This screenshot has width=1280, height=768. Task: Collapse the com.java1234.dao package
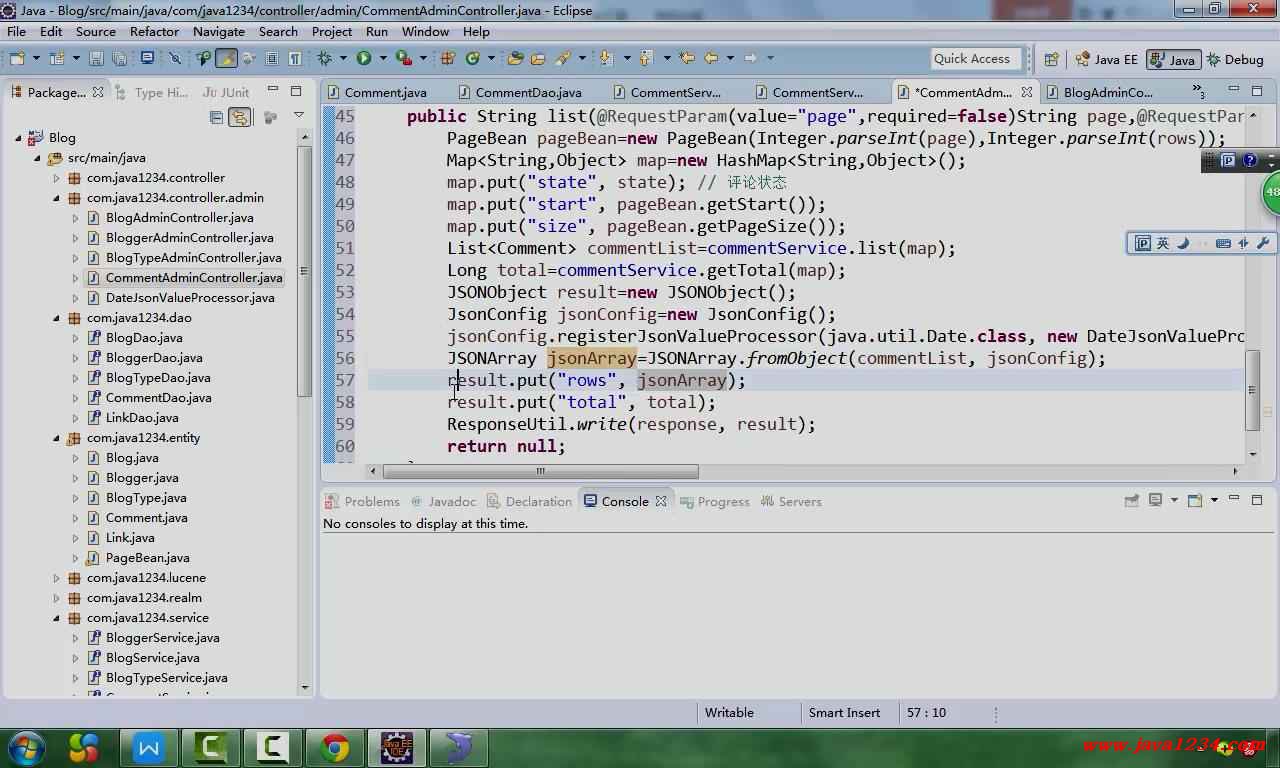(x=57, y=318)
